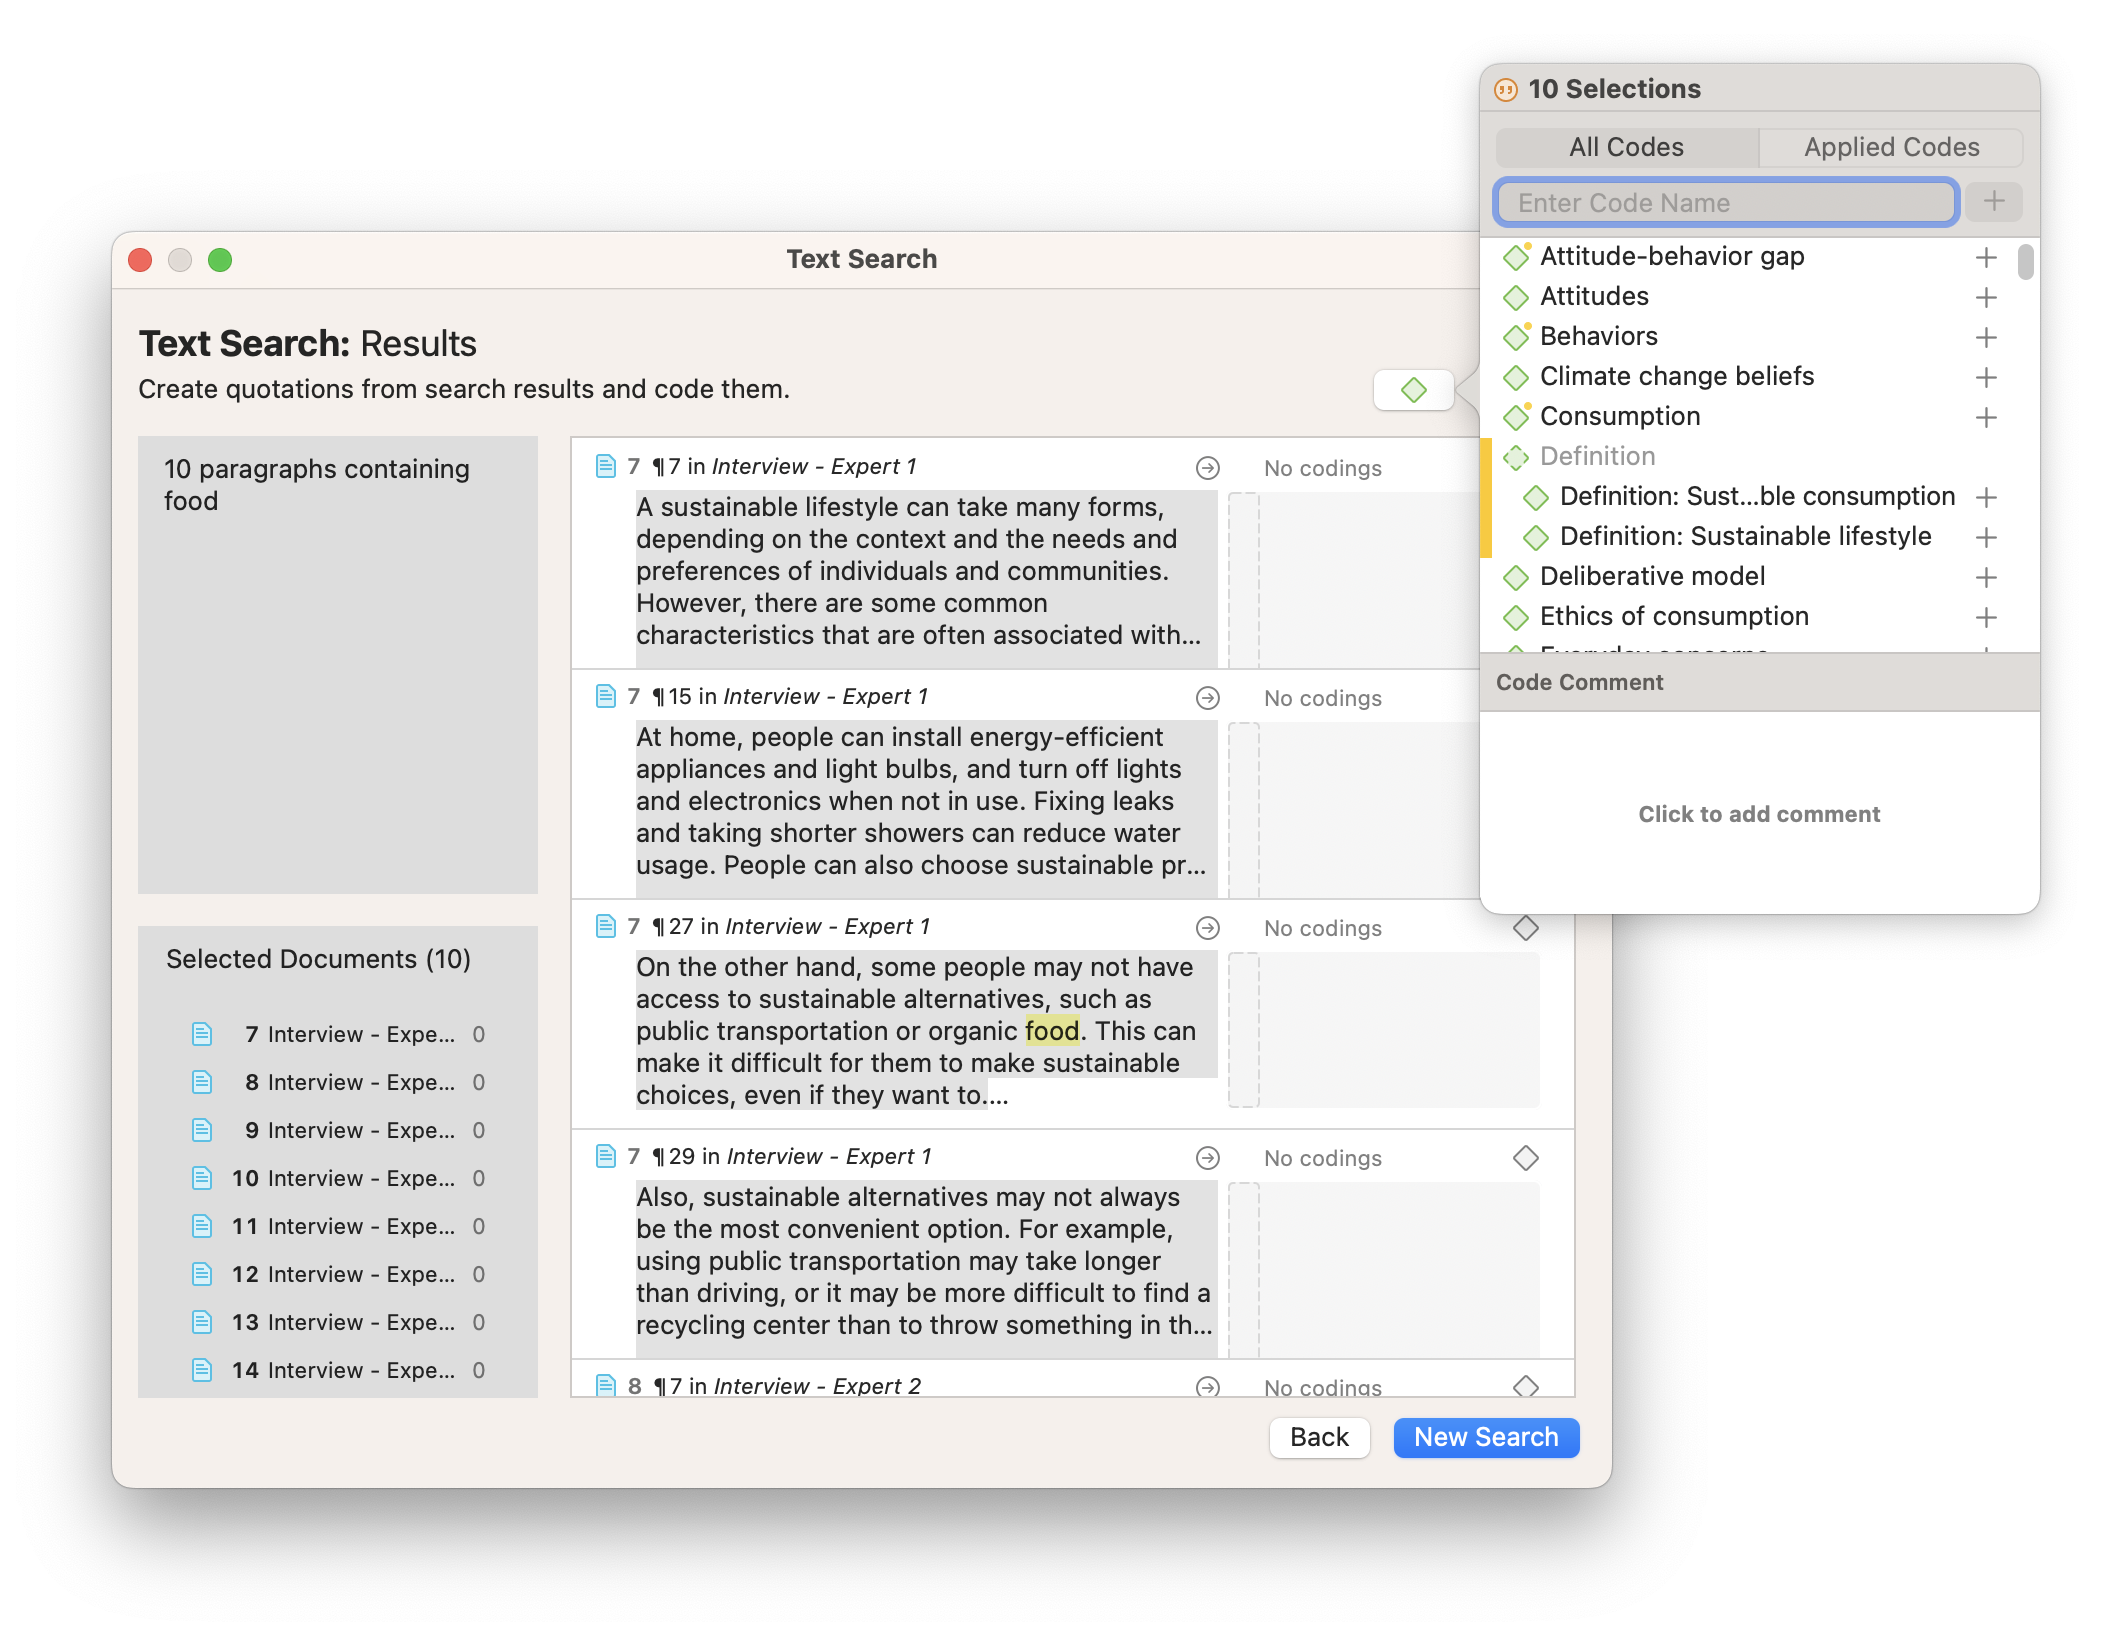Screen dimensions: 2112x1636
Task: Click go-to arrow for paragraph 27 result
Action: 1208,928
